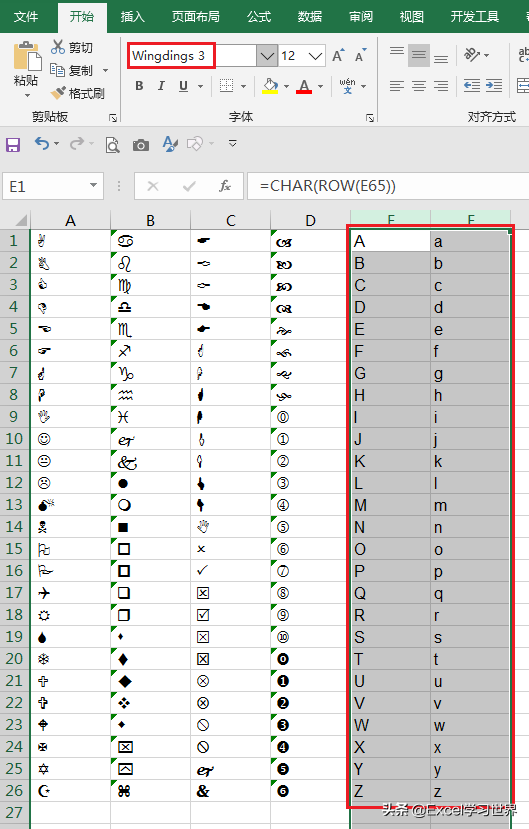This screenshot has width=529, height=829.
Task: Click the Insert Function fx button
Action: (x=225, y=186)
